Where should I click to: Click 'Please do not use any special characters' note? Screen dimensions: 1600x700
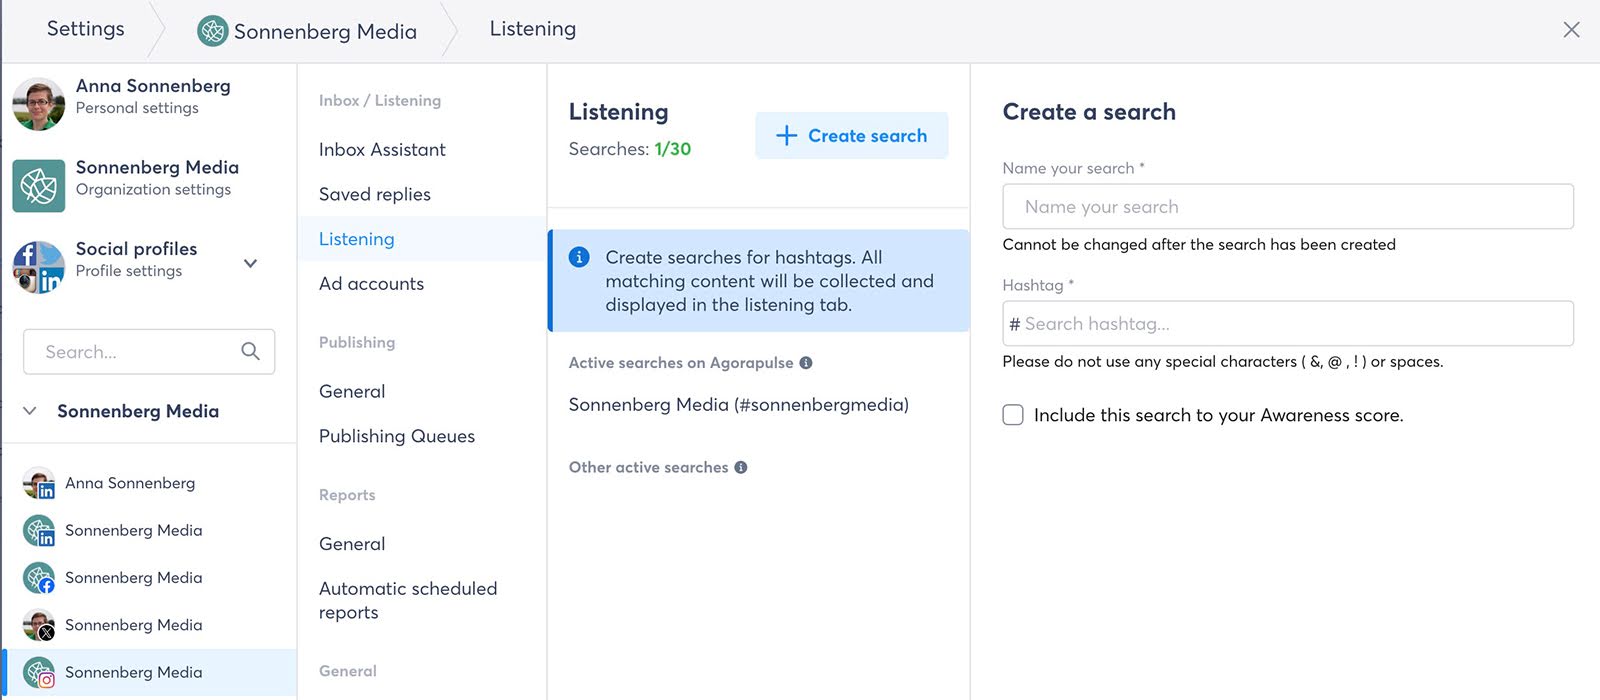1223,362
